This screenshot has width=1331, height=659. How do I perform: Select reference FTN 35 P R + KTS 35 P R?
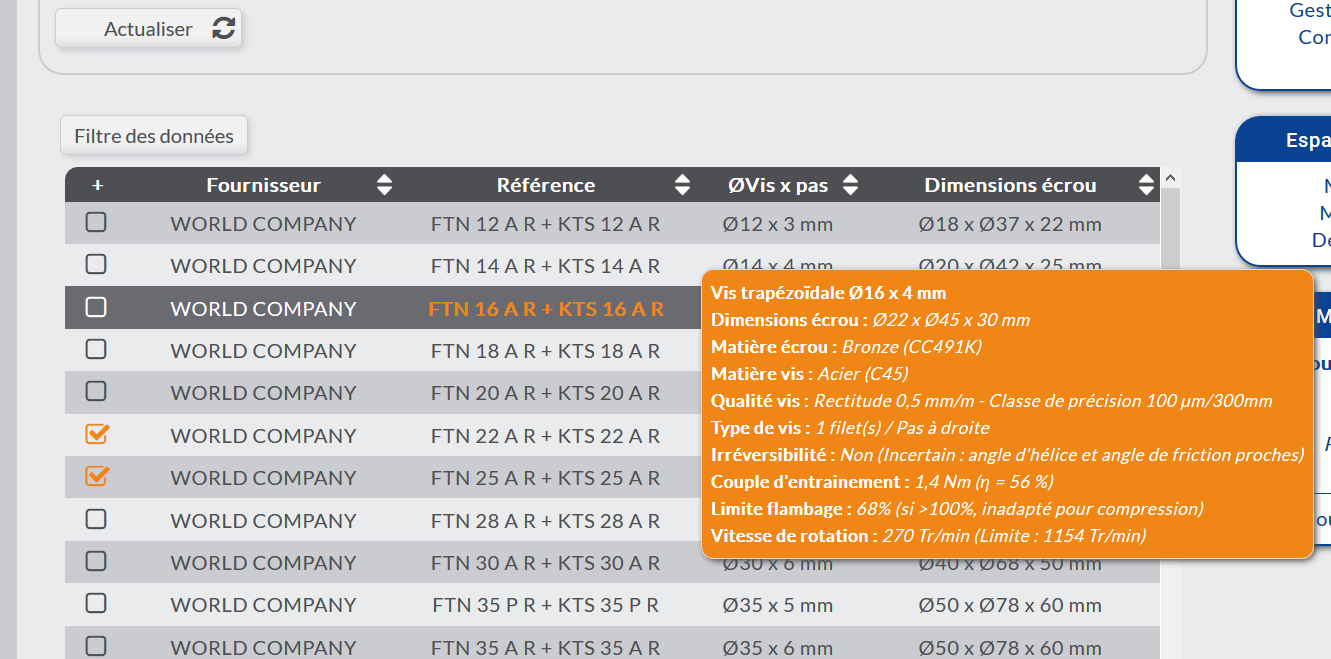coord(546,605)
